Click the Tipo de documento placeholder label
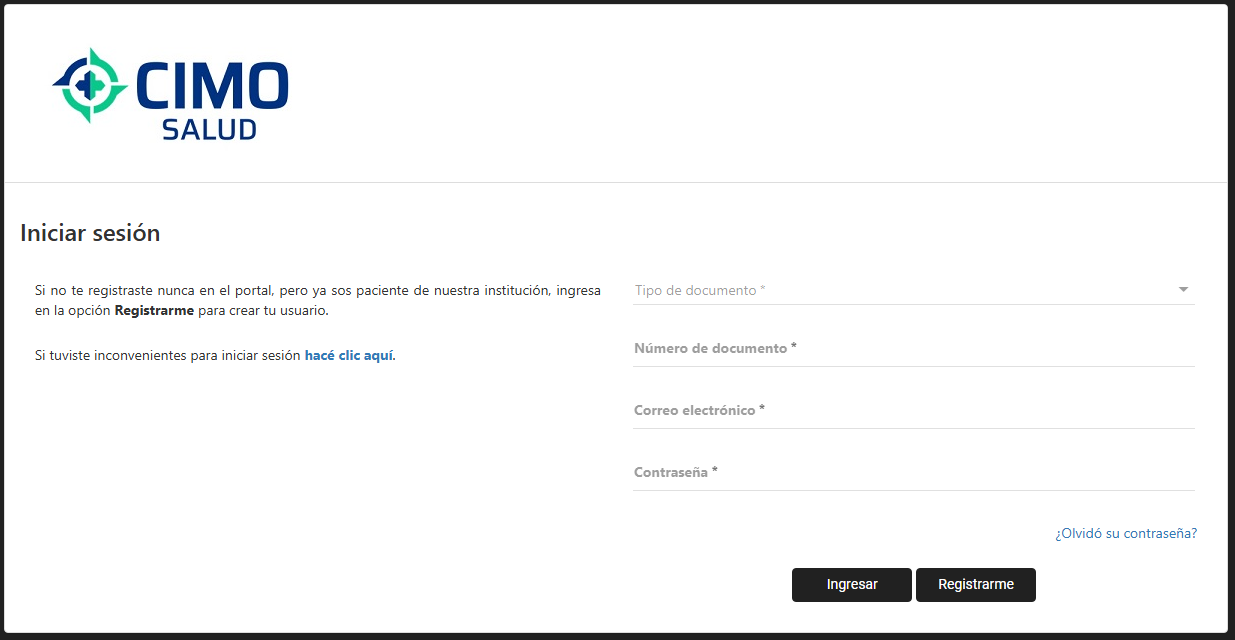Image resolution: width=1235 pixels, height=640 pixels. (x=699, y=290)
